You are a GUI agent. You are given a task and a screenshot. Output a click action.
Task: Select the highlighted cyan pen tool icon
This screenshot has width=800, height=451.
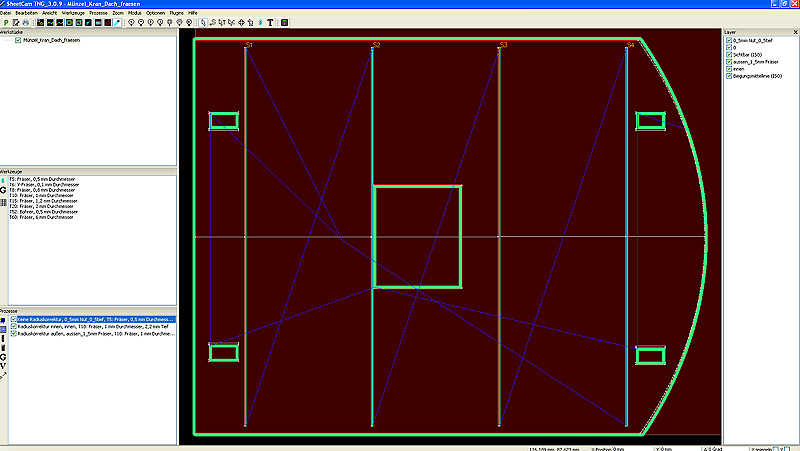[x=117, y=22]
